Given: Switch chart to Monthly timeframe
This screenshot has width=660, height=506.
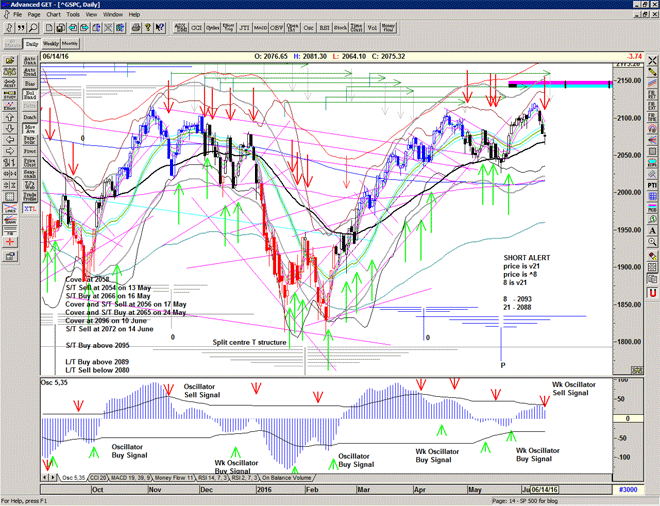Looking at the screenshot, I should pyautogui.click(x=70, y=44).
